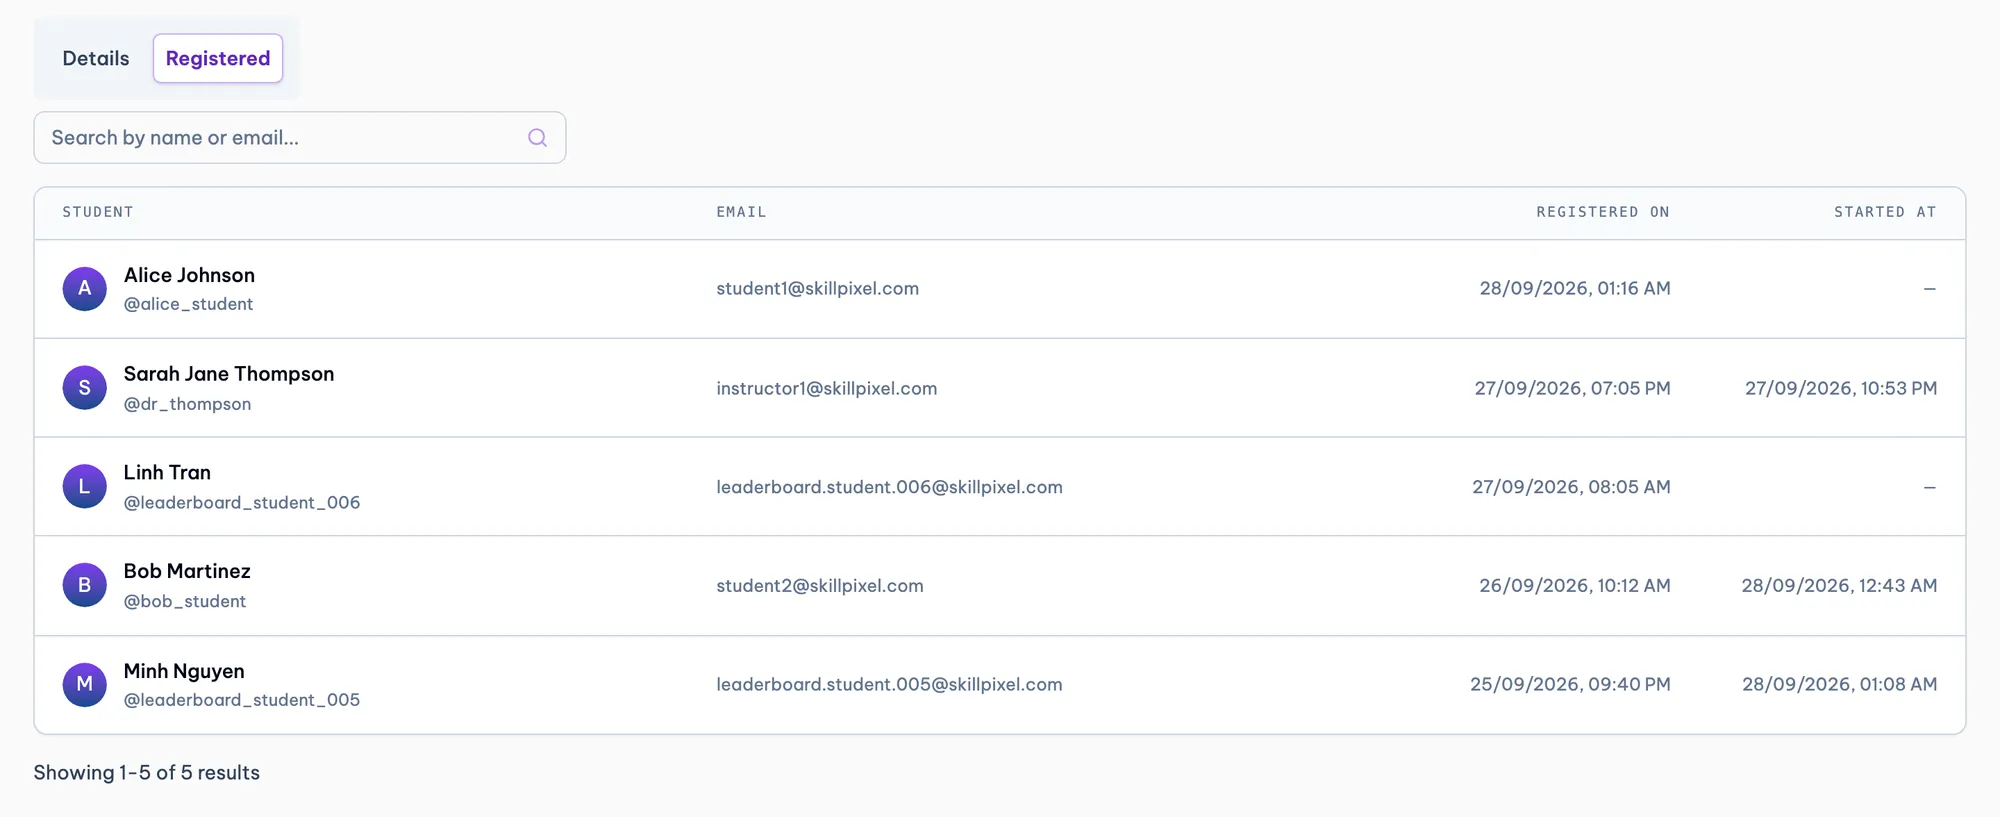Click the Minh Nguyen name
The height and width of the screenshot is (817, 2000).
(x=184, y=671)
